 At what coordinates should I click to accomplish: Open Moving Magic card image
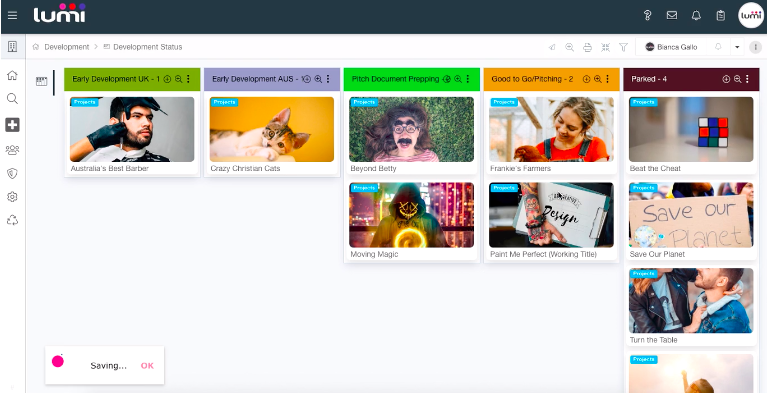tap(411, 215)
